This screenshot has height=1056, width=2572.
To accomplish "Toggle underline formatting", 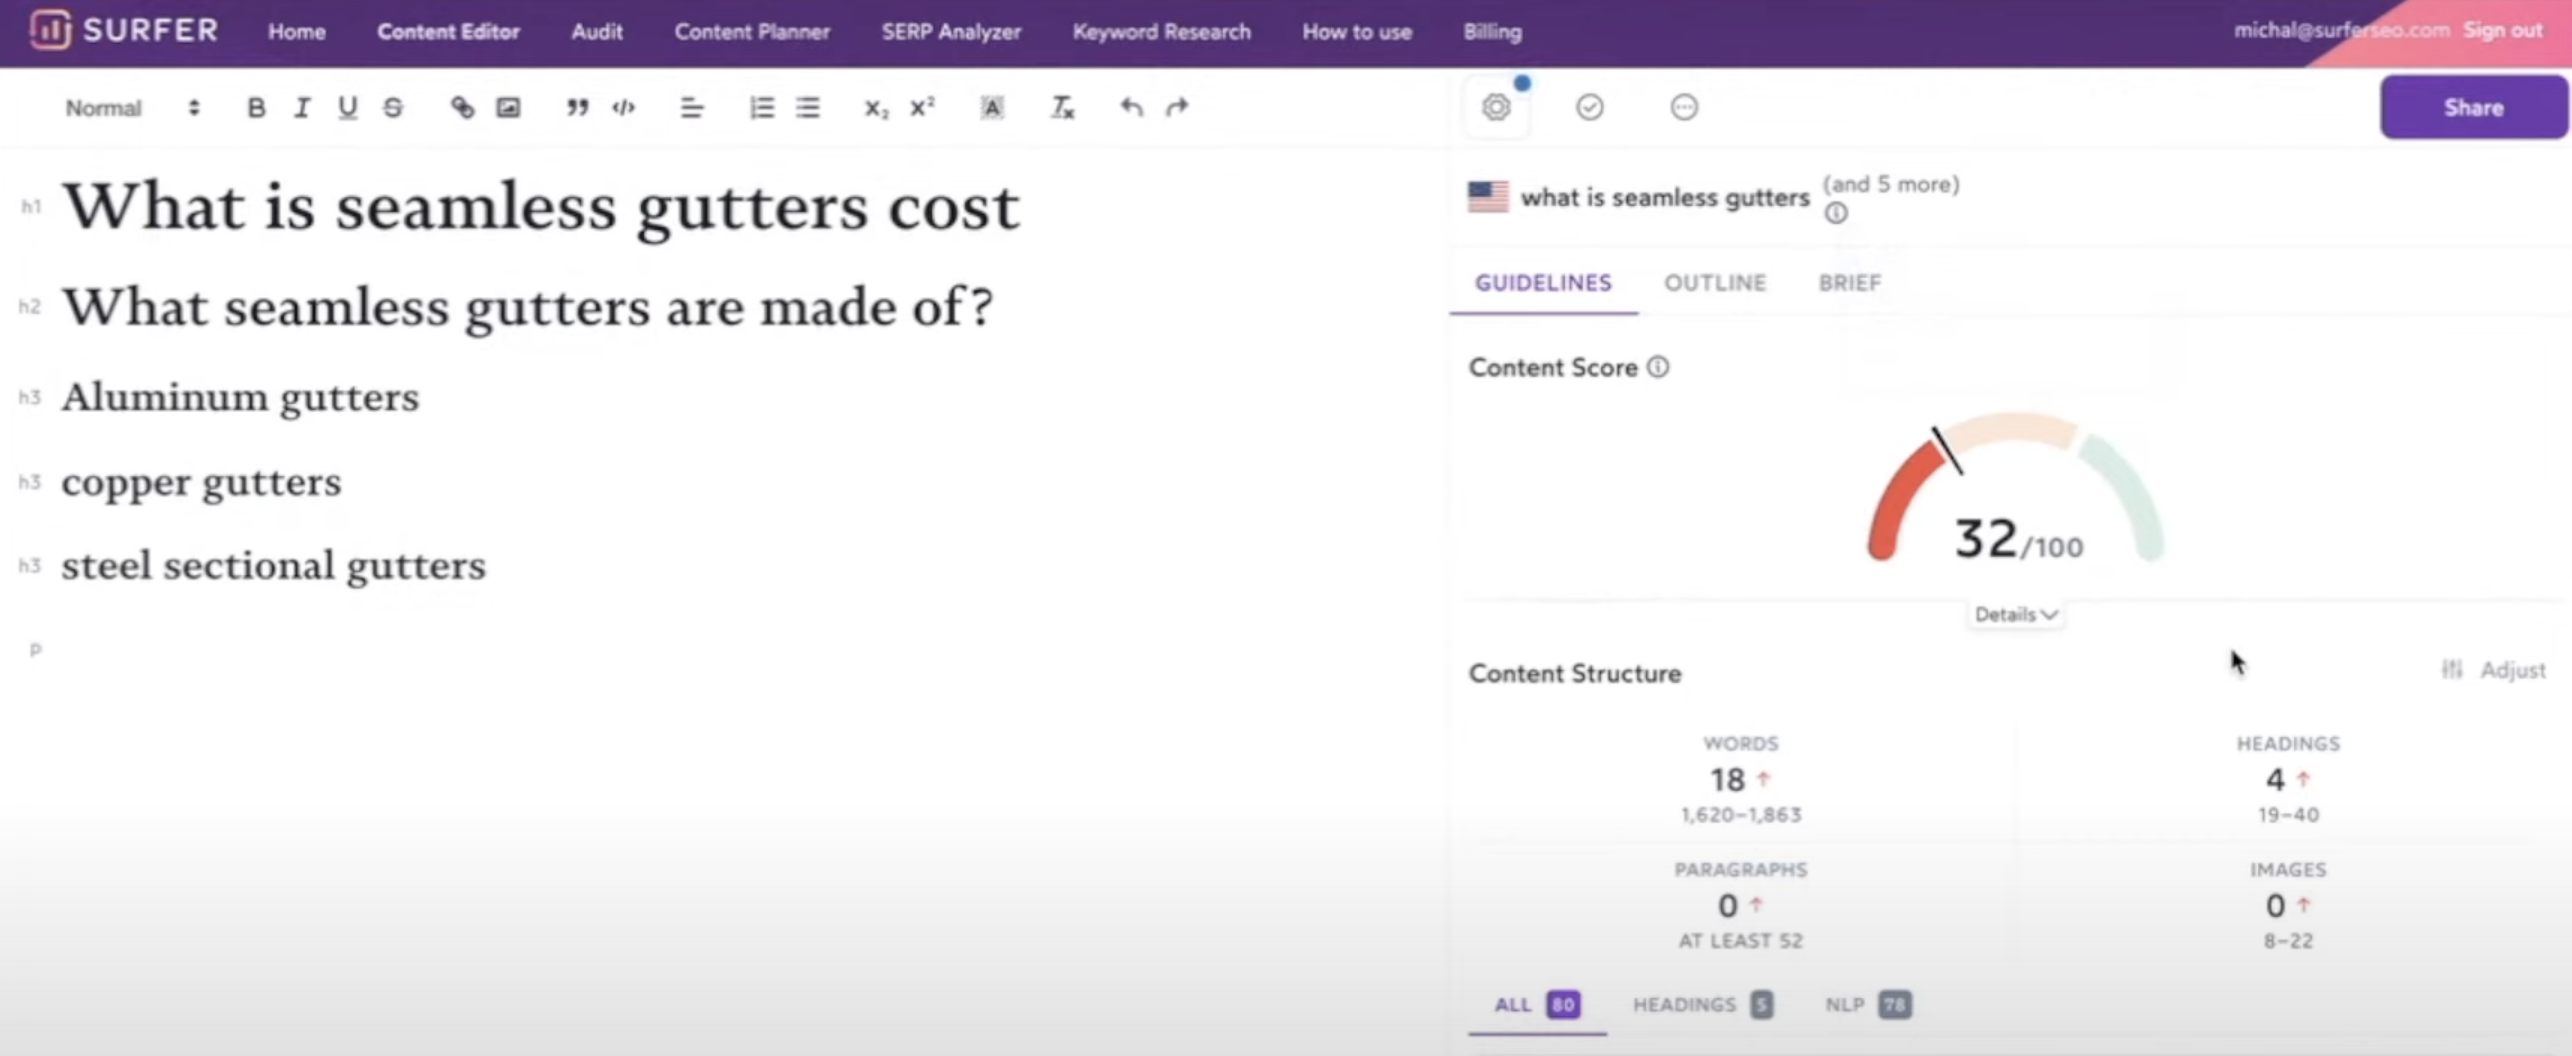I will (347, 108).
